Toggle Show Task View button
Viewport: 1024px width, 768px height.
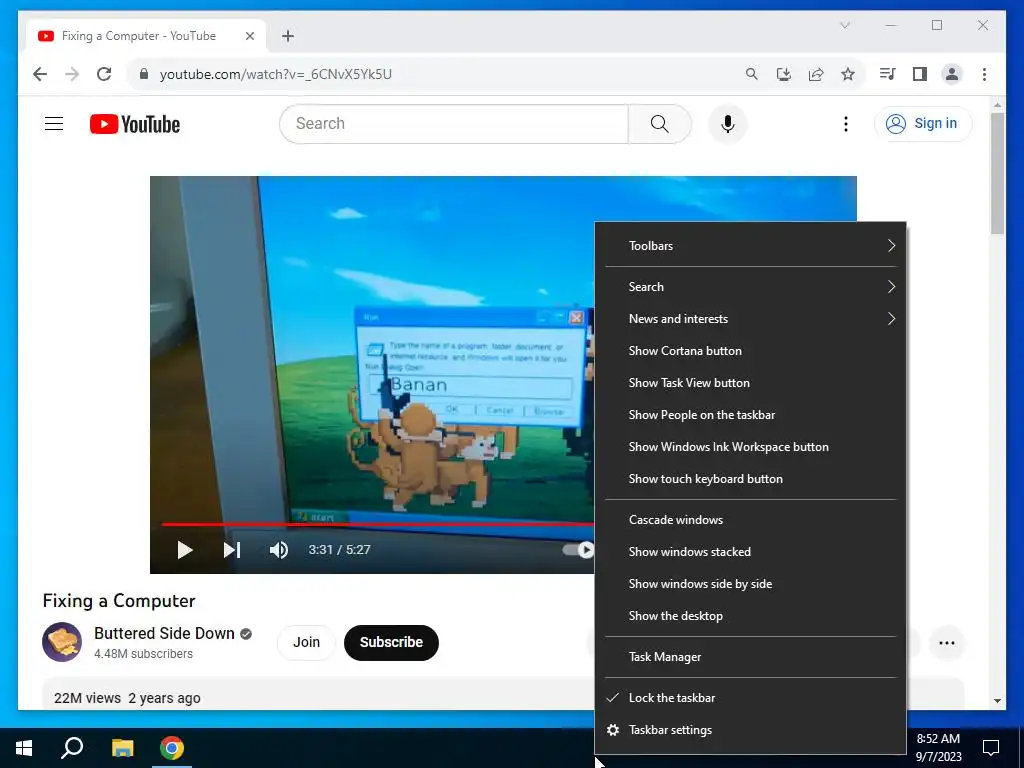[750, 383]
